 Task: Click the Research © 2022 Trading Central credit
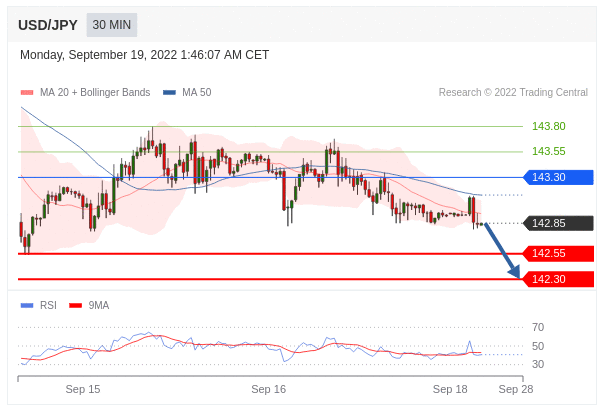coord(513,92)
